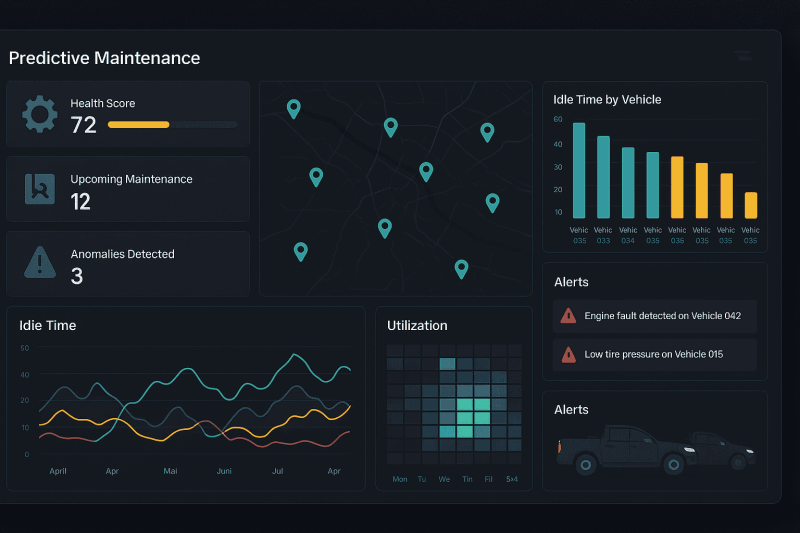This screenshot has height=533, width=800.
Task: Open the Upcoming Maintenance 12 card
Action: point(128,189)
